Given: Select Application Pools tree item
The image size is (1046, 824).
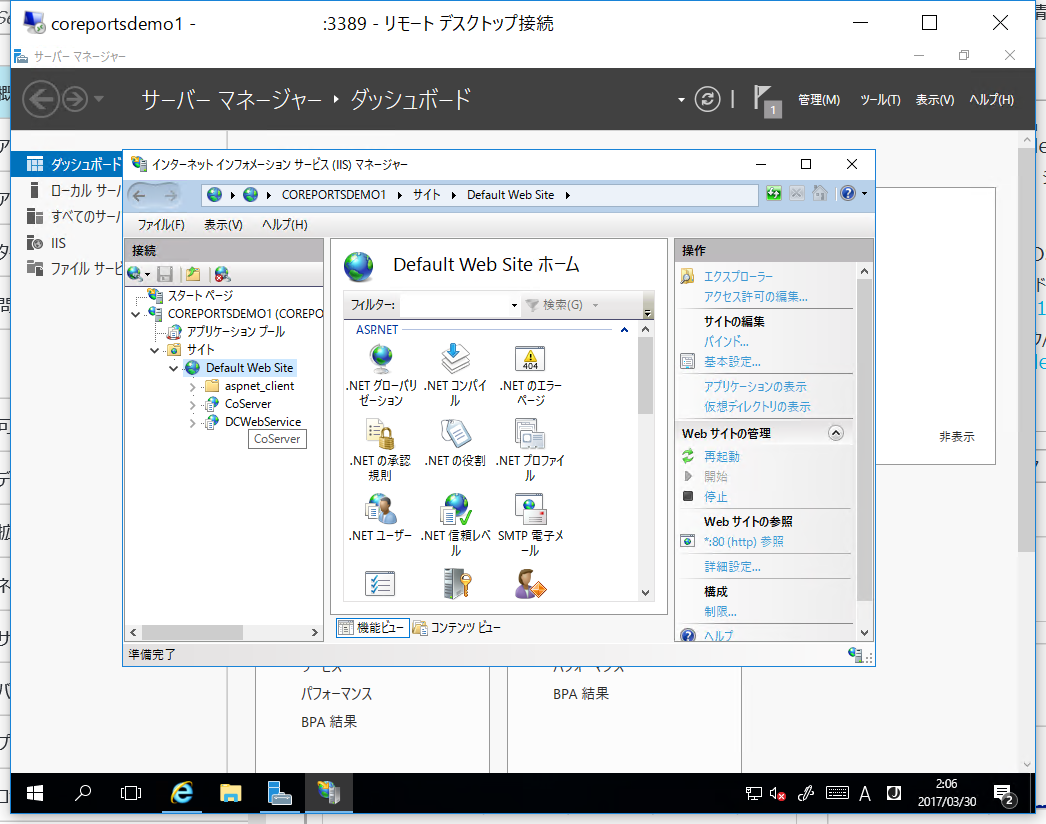Looking at the screenshot, I should [235, 332].
